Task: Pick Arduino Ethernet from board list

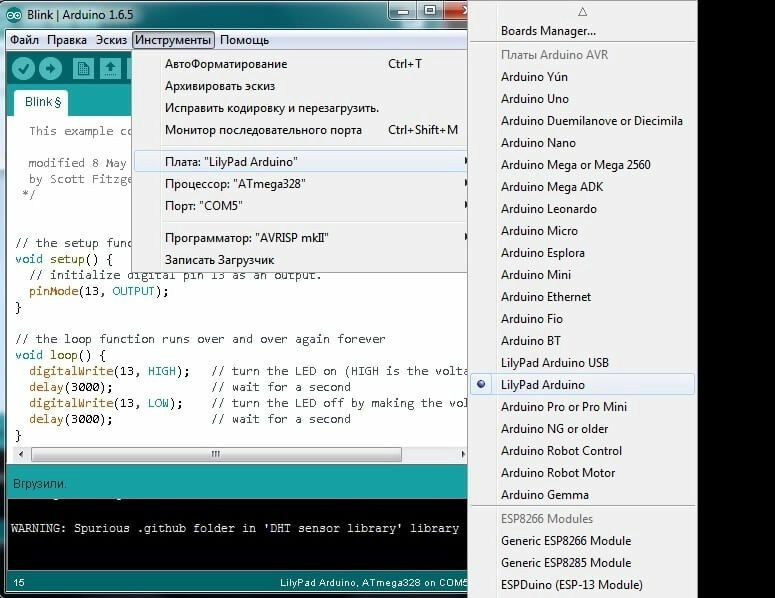Action: click(583, 297)
